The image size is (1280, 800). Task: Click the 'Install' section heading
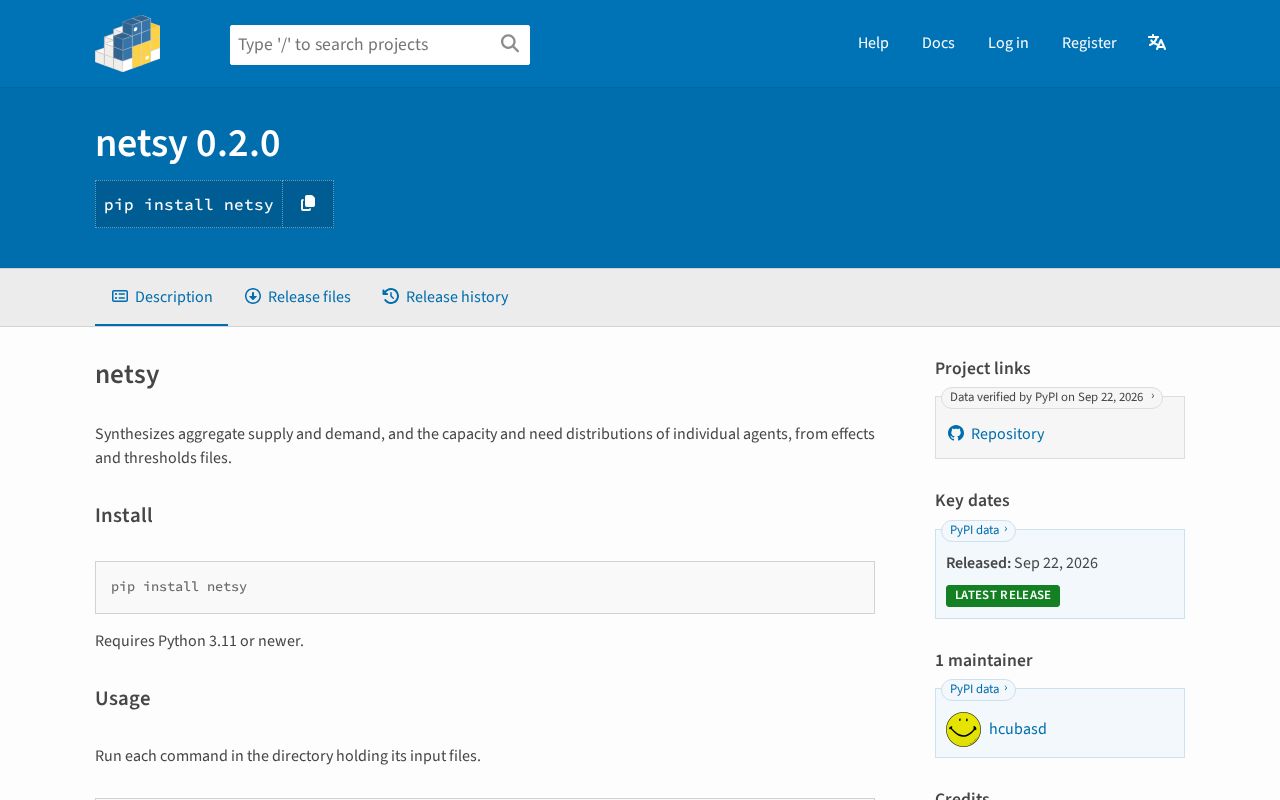point(124,516)
